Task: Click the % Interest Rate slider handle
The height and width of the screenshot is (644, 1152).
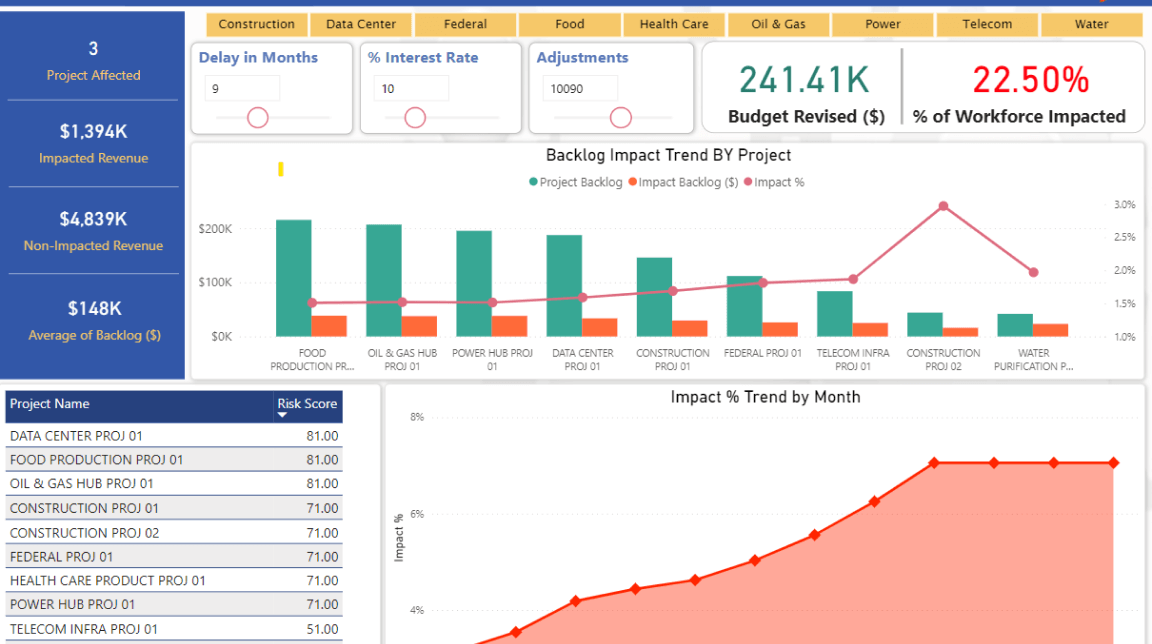Action: click(415, 118)
